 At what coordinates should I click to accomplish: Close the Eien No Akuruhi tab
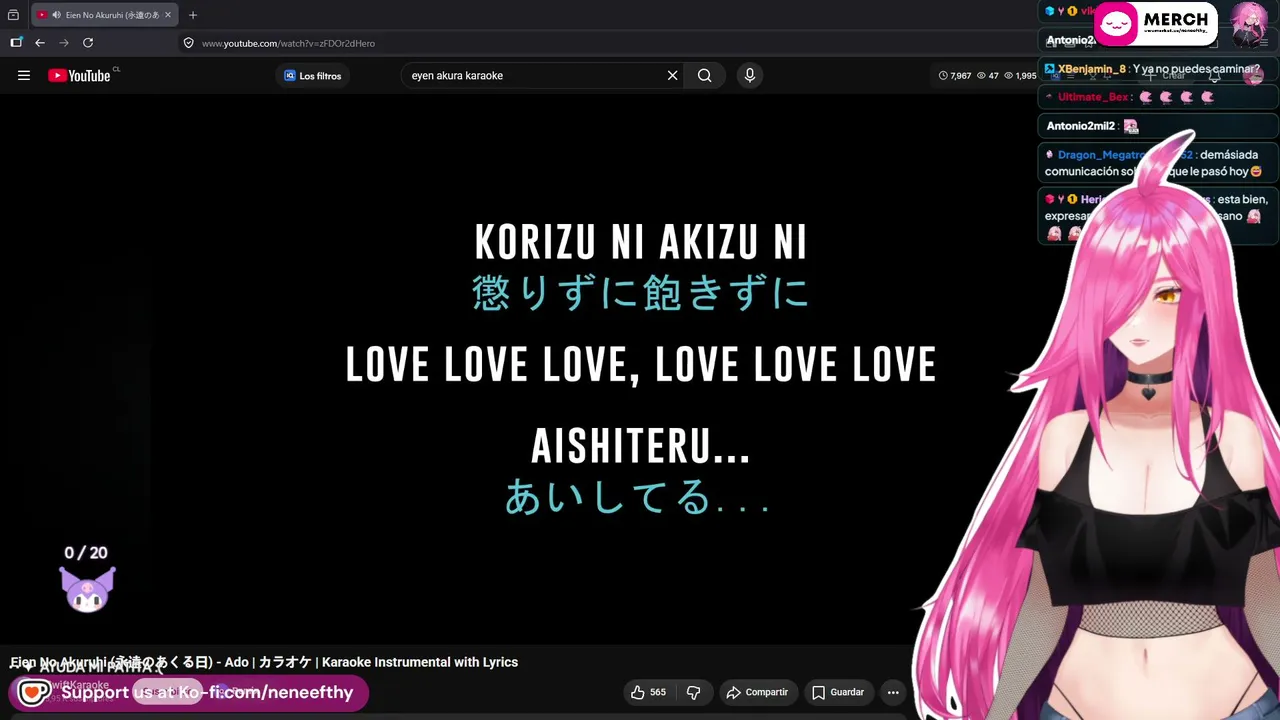(x=168, y=15)
